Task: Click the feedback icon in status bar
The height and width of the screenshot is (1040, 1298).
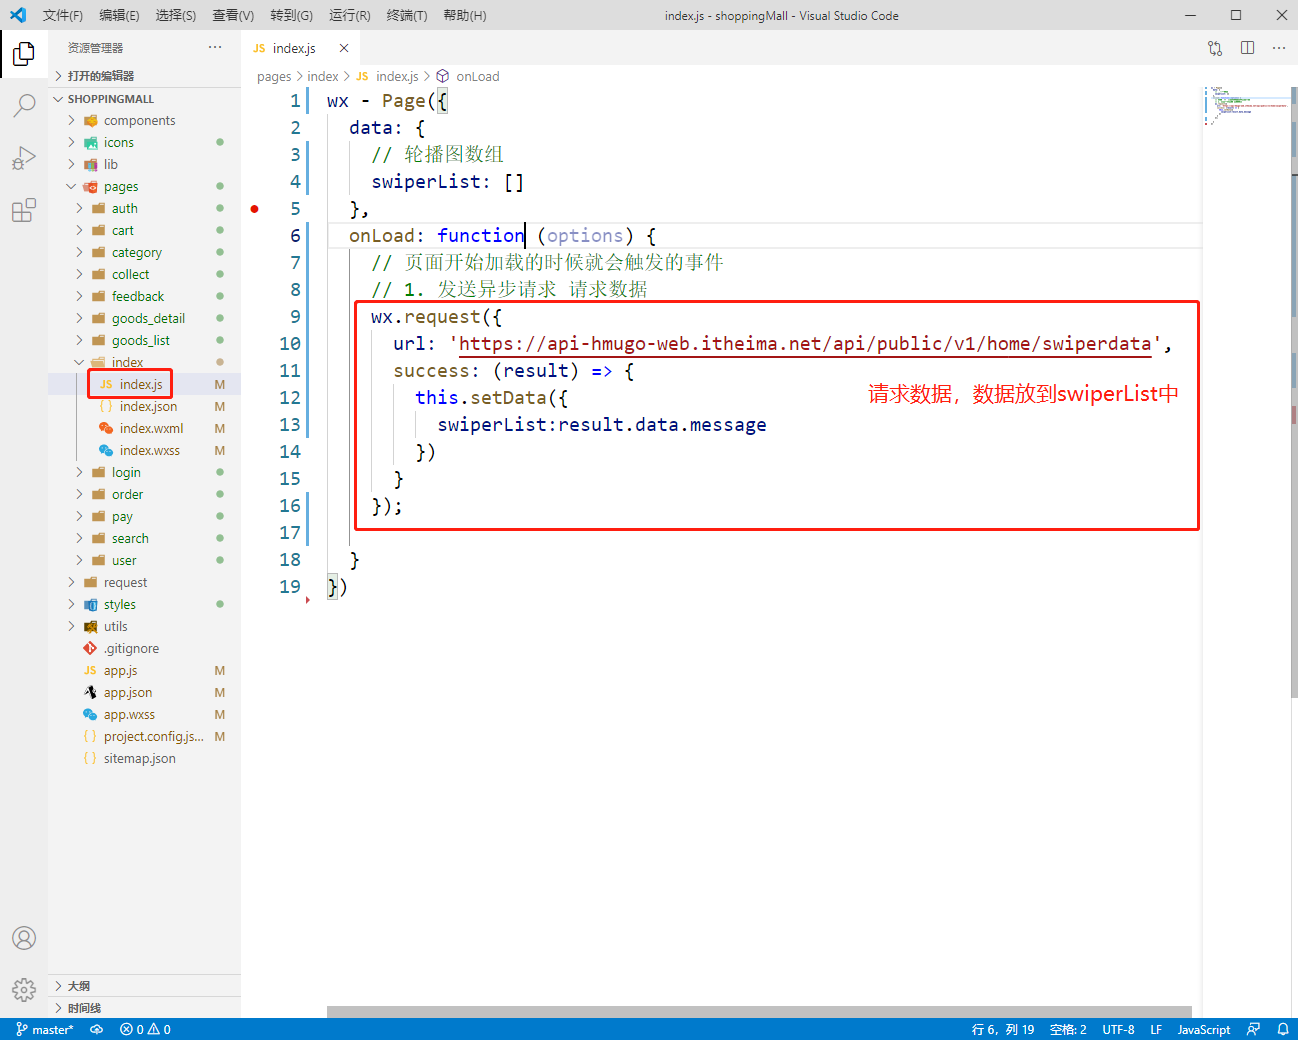Action: point(1253,1029)
